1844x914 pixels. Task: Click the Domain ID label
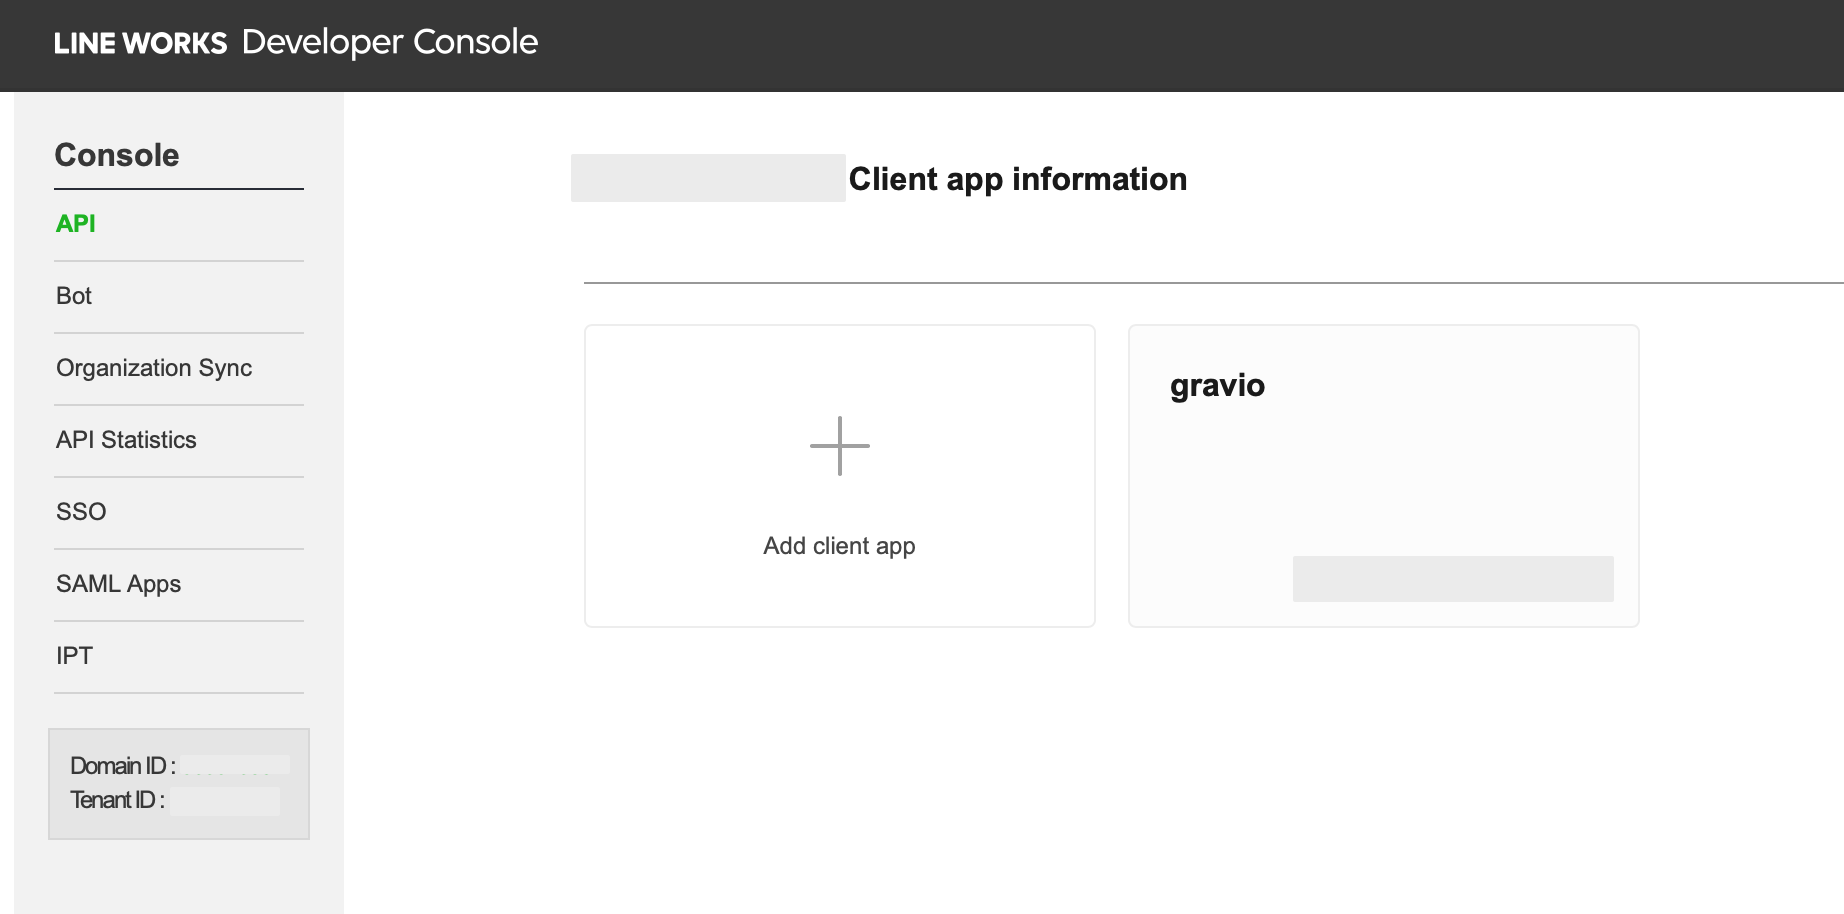point(123,766)
